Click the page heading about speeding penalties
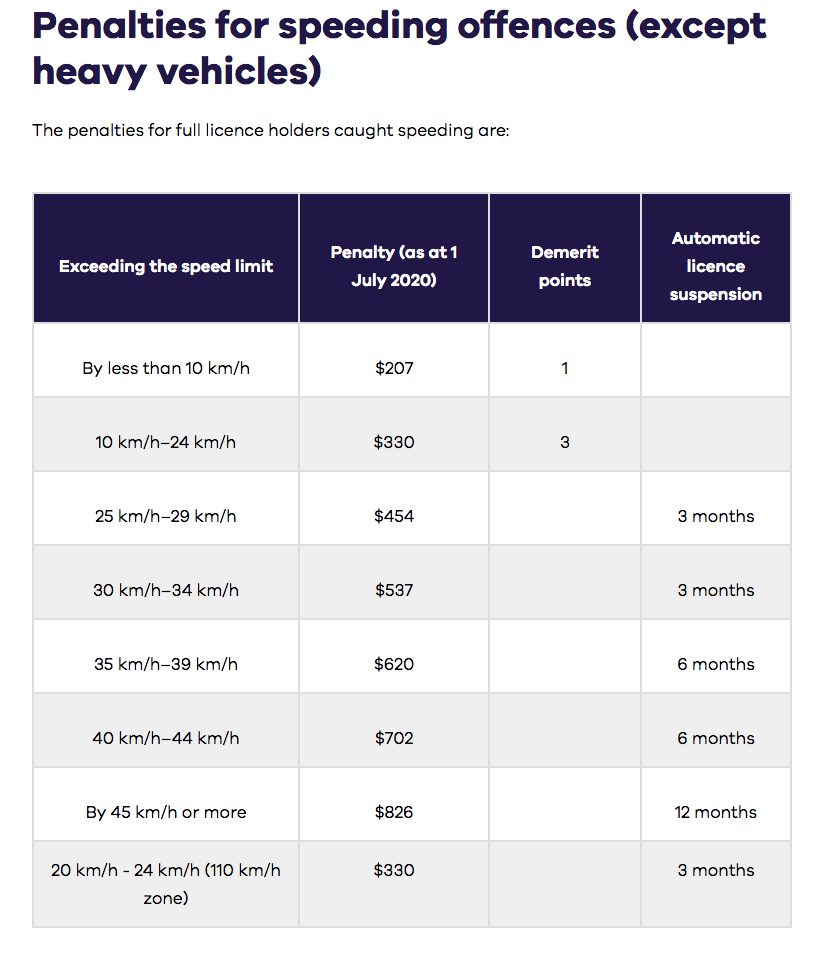This screenshot has height=958, width=816. click(399, 49)
